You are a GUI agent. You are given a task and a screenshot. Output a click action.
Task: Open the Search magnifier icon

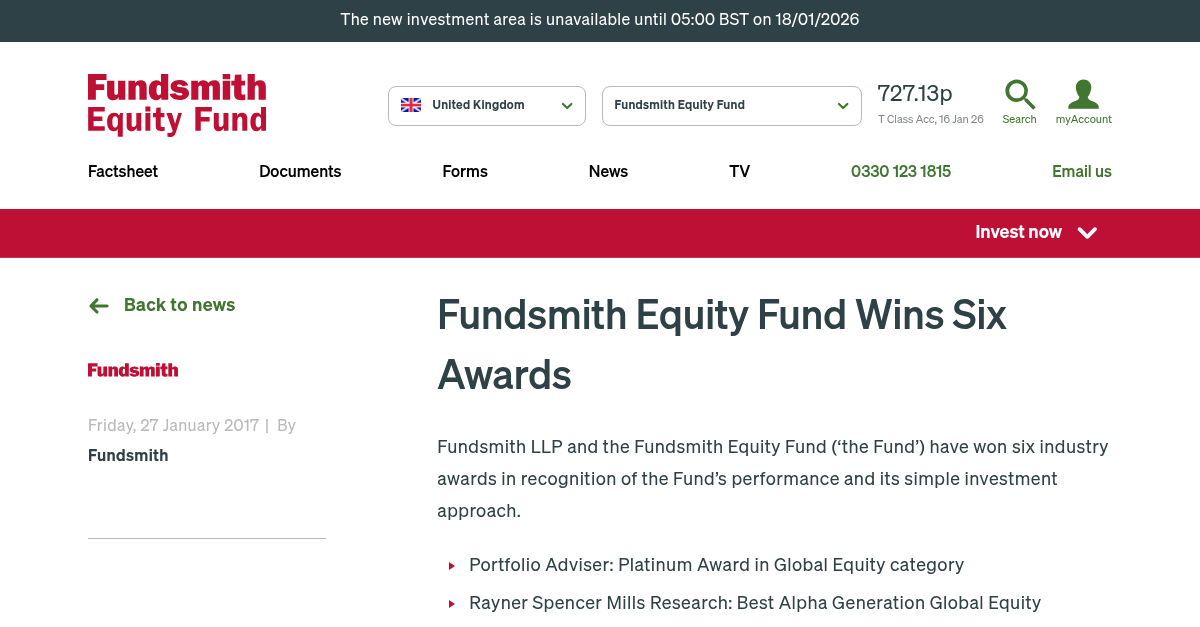[x=1019, y=93]
